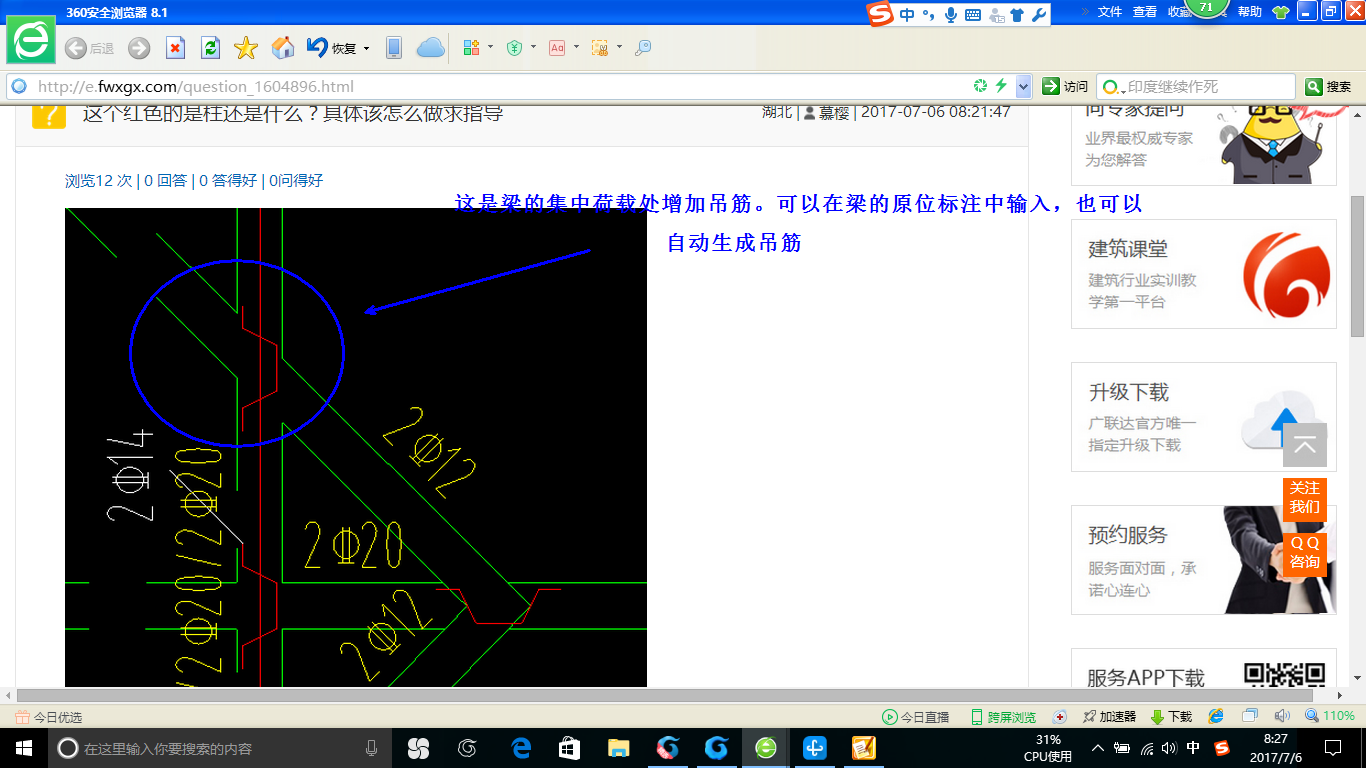Open the Sogou wrench settings icon

[x=1038, y=14]
